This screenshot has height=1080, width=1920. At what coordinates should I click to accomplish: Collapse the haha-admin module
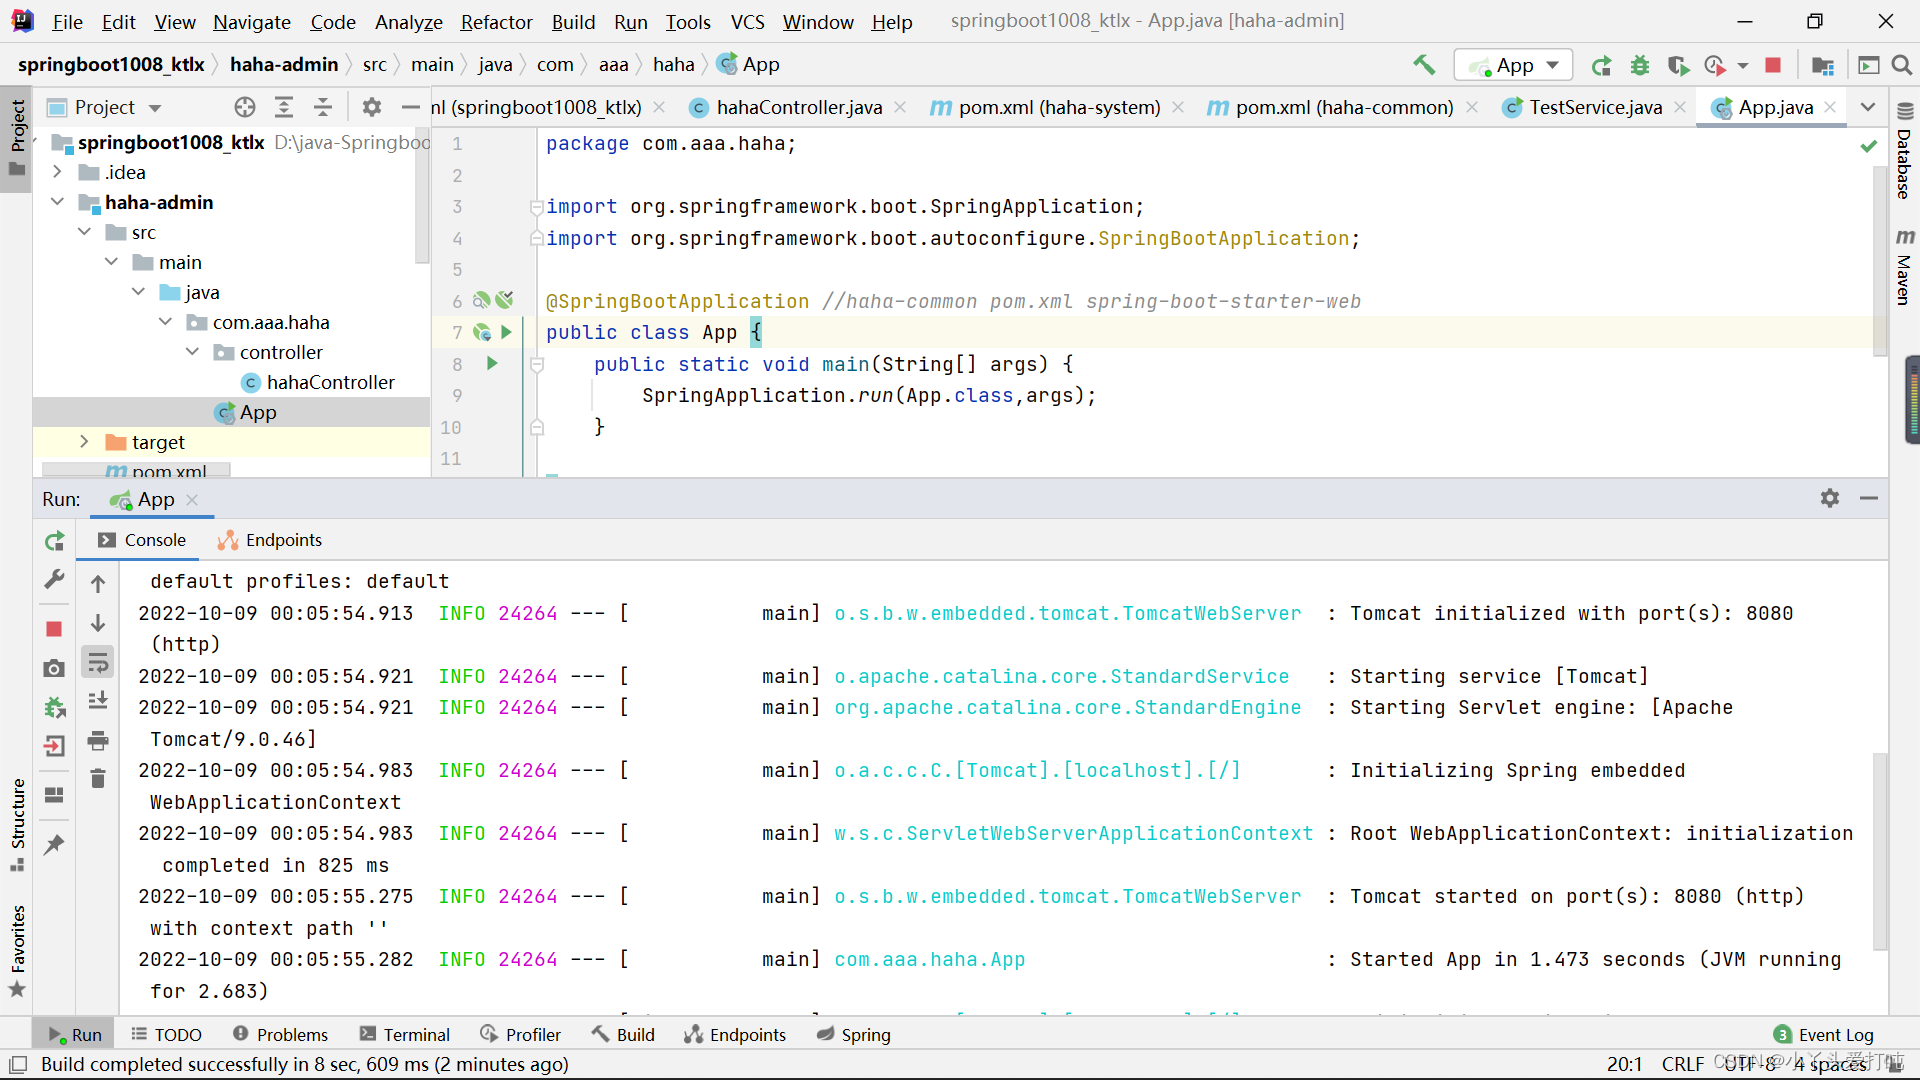click(57, 202)
